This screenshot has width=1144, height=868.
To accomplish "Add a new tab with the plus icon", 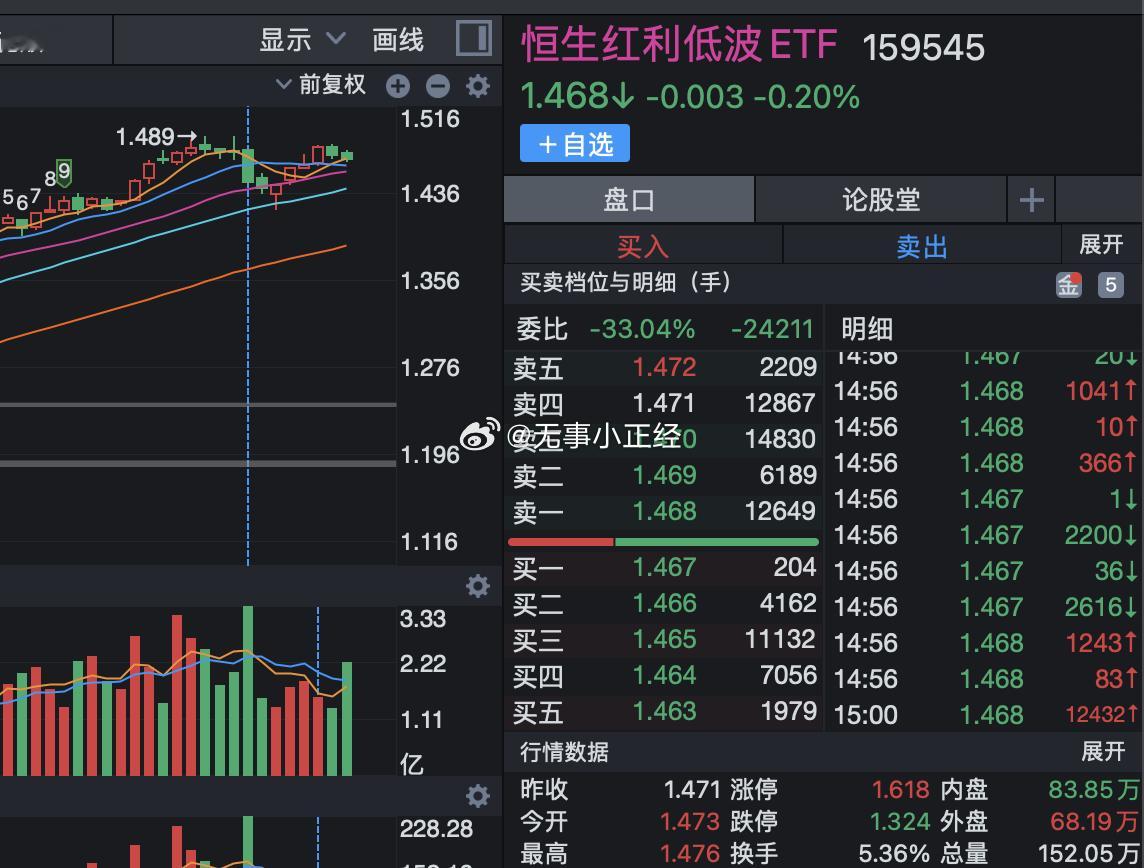I will point(1031,199).
